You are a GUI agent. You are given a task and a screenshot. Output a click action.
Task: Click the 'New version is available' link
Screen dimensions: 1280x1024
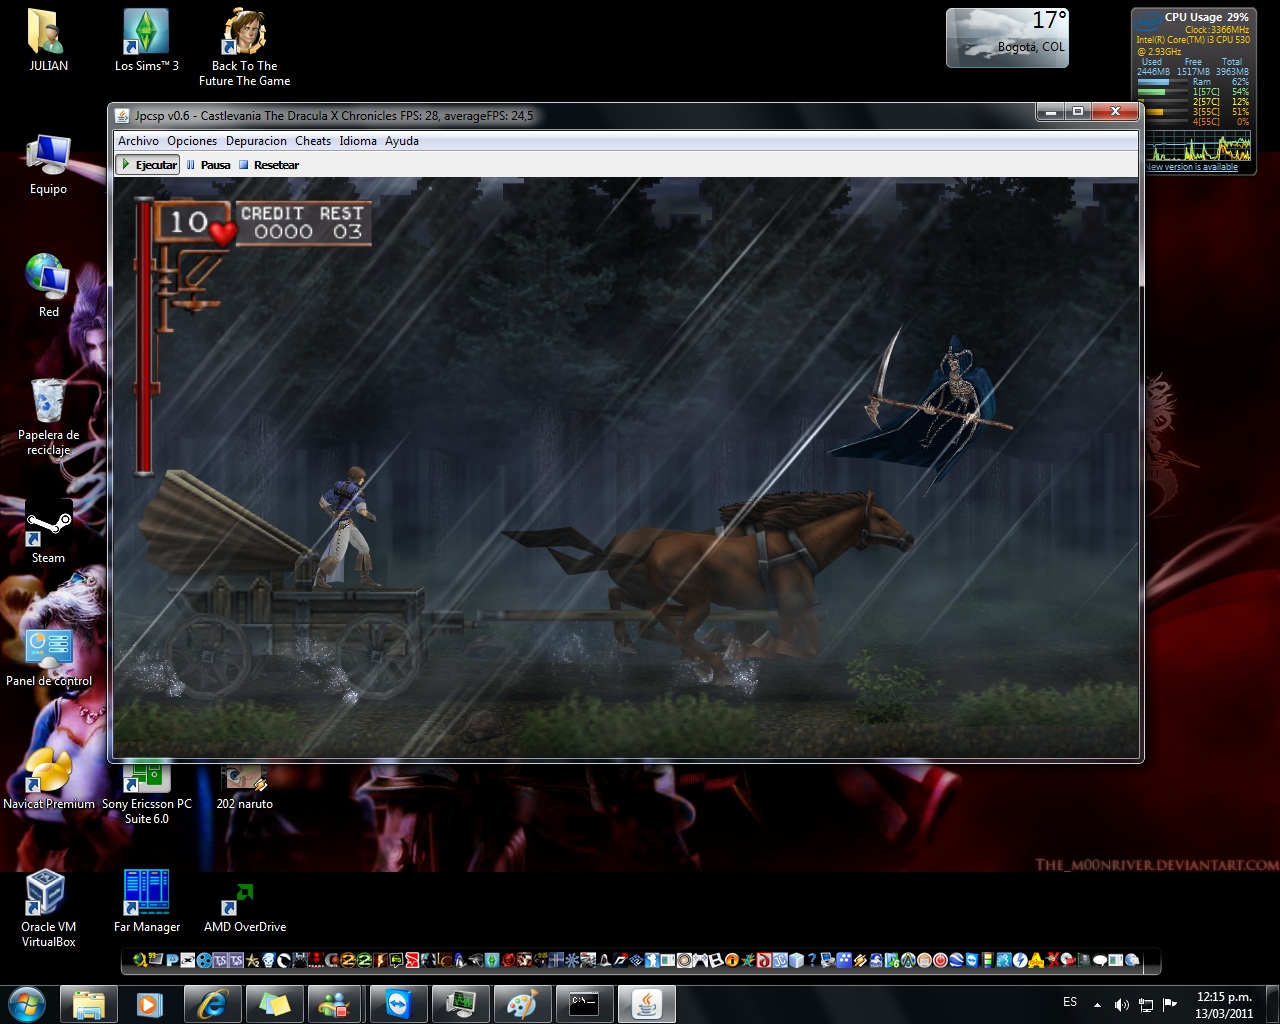tap(1192, 167)
